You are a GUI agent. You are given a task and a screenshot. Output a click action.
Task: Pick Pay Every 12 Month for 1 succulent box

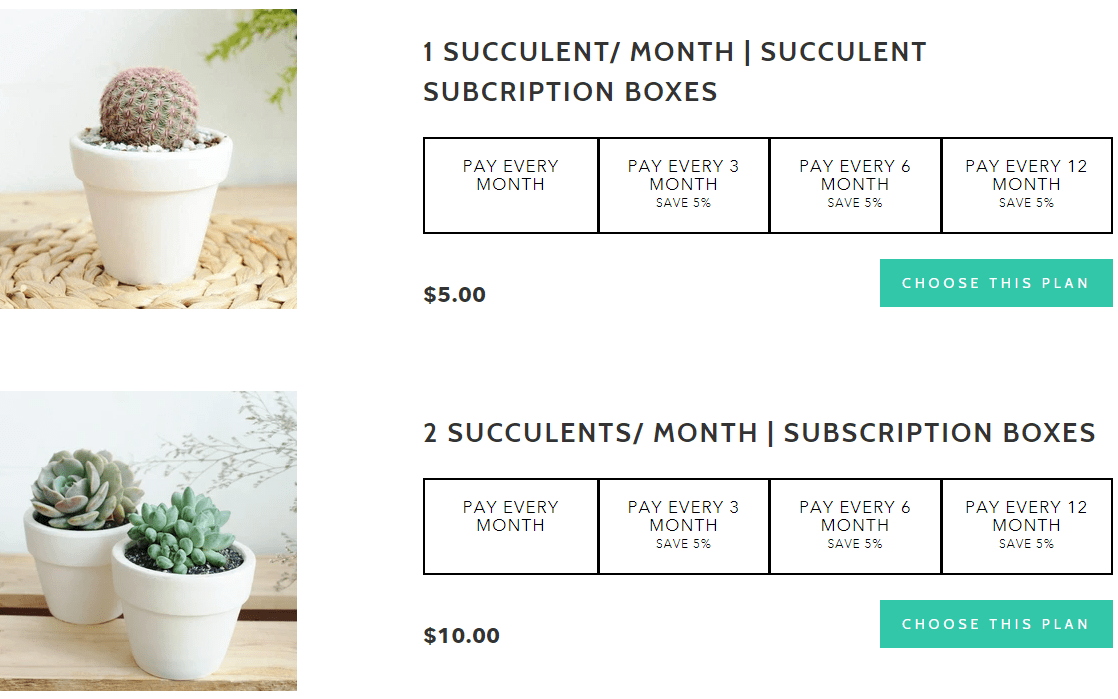1026,185
